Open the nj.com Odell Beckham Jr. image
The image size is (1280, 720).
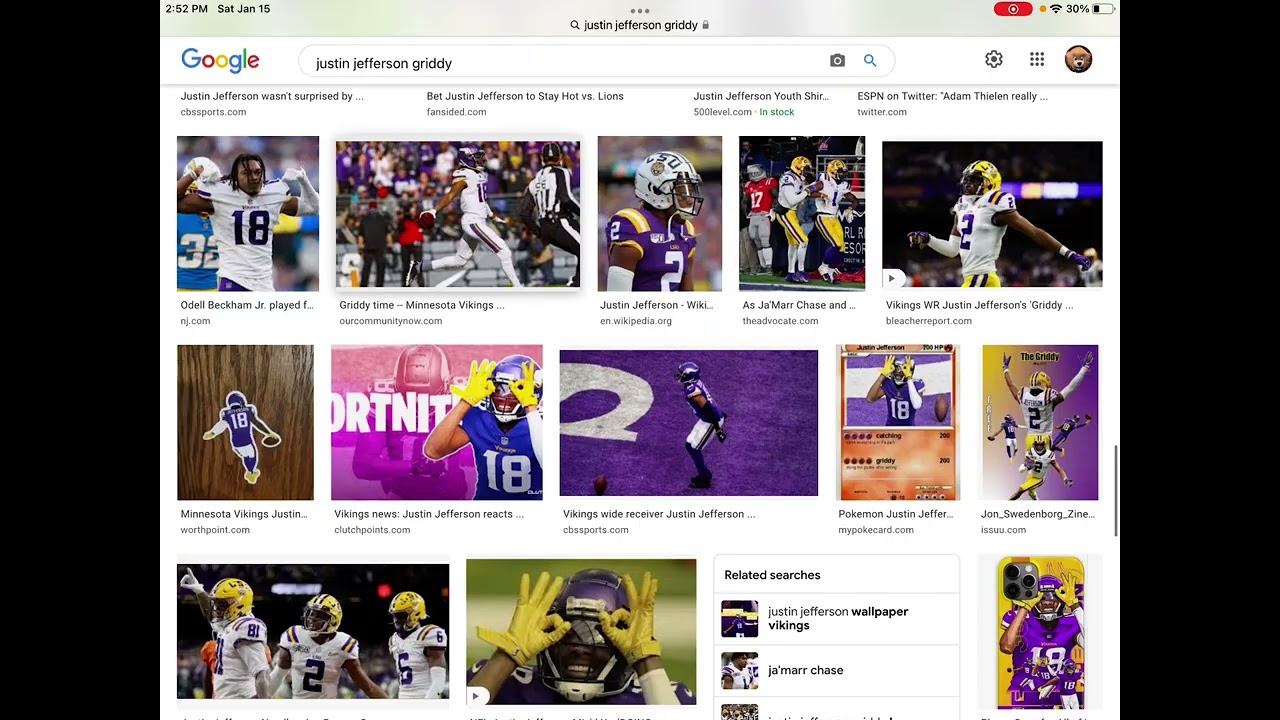pyautogui.click(x=248, y=214)
